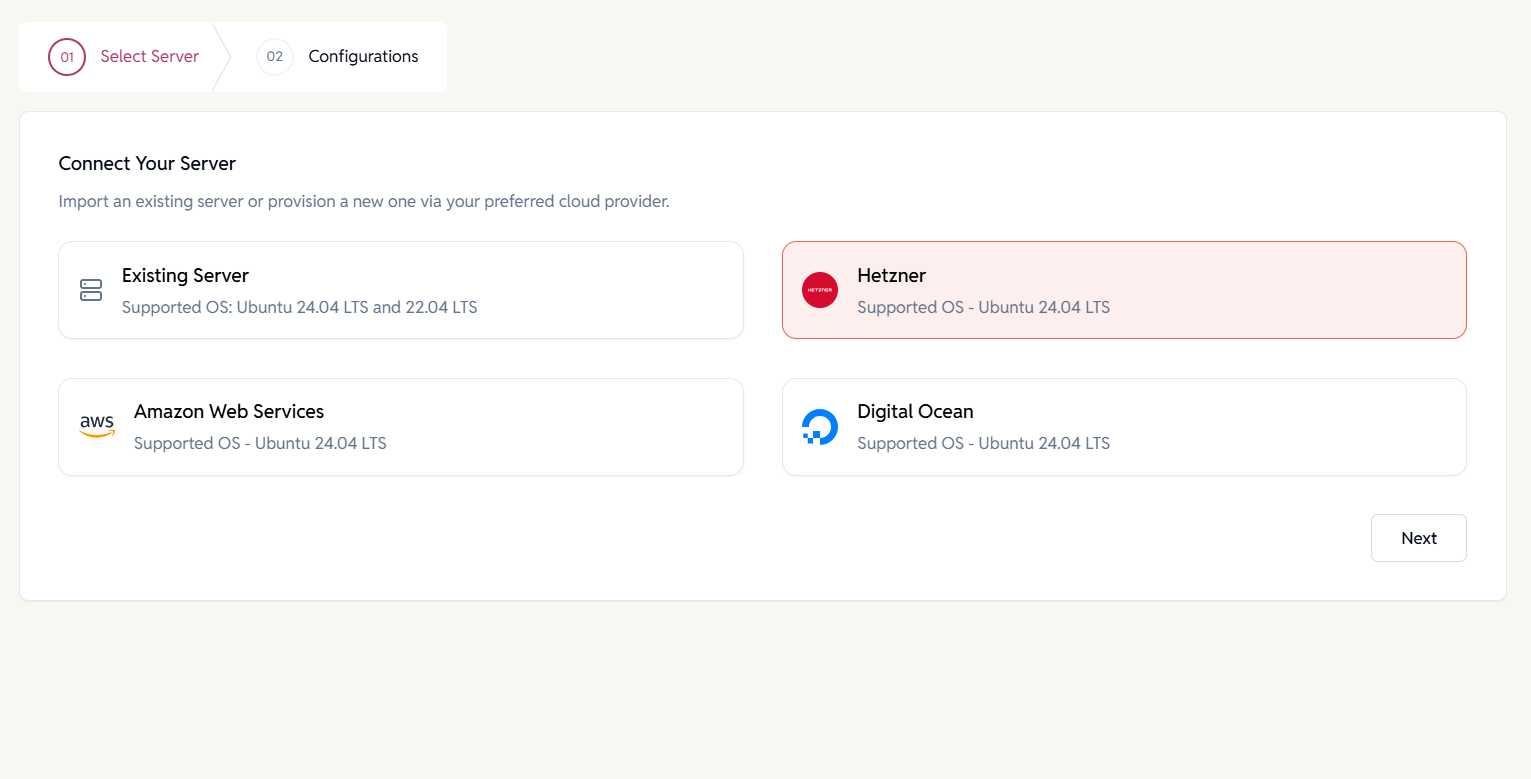Image resolution: width=1531 pixels, height=779 pixels.
Task: Click the step 02 circle indicator
Action: click(x=275, y=57)
